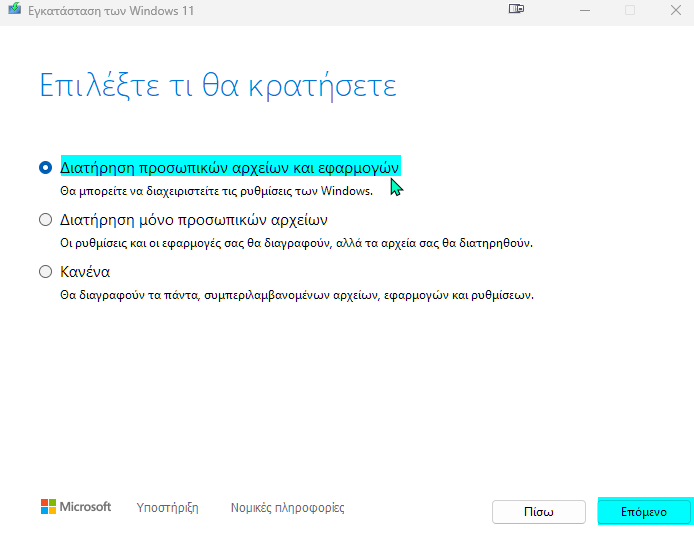Open the 'Υποστήριξη' link
Viewport: 694px width, 540px height.
click(167, 507)
